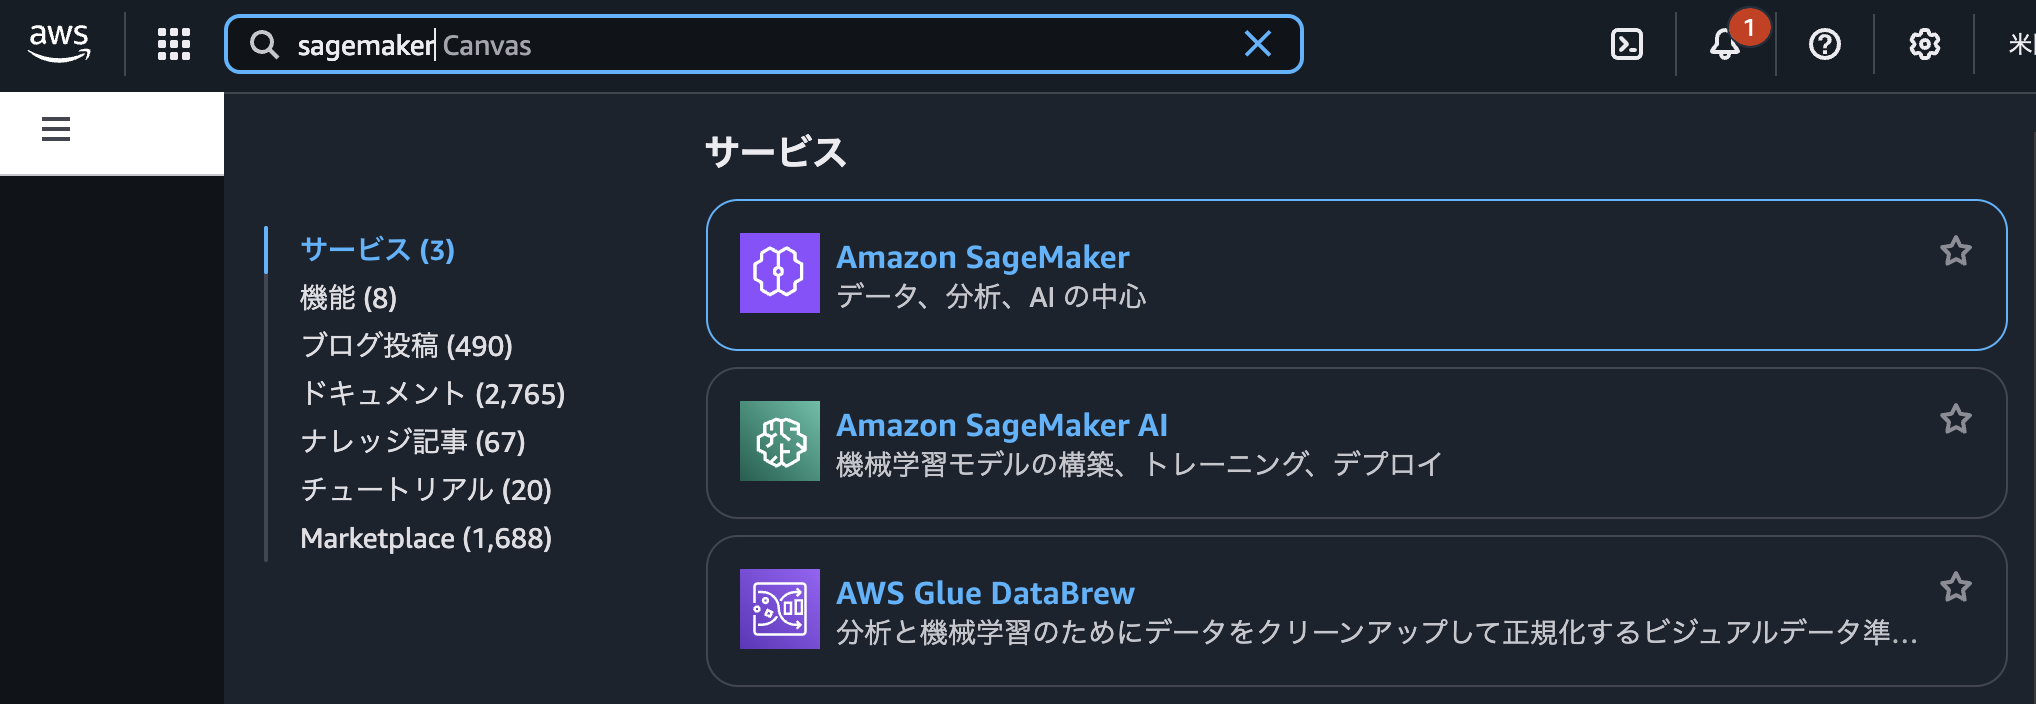Image resolution: width=2036 pixels, height=704 pixels.
Task: Clear the search box with the X
Action: [x=1257, y=44]
